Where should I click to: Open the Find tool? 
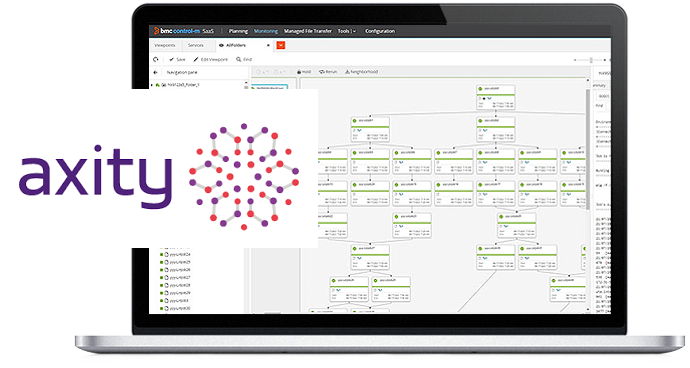244,59
